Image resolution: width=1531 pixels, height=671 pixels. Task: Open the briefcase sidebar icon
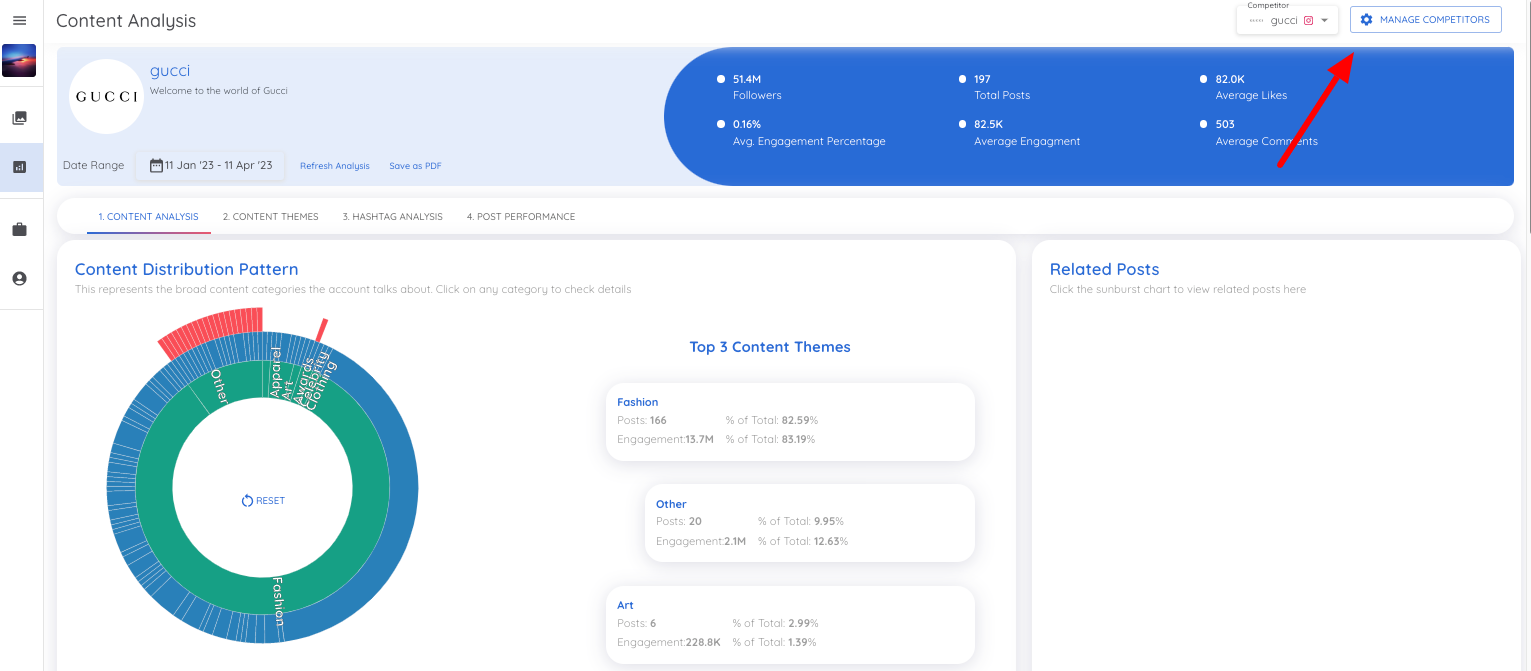19,229
